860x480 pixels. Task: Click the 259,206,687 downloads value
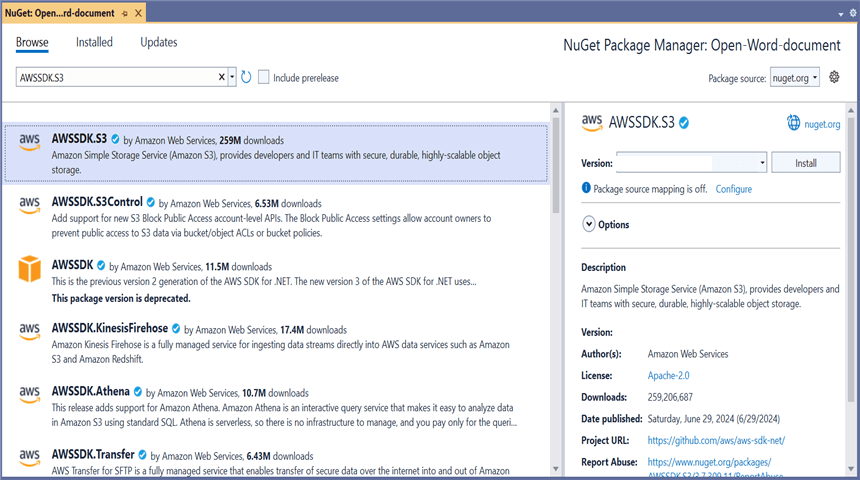(x=670, y=397)
